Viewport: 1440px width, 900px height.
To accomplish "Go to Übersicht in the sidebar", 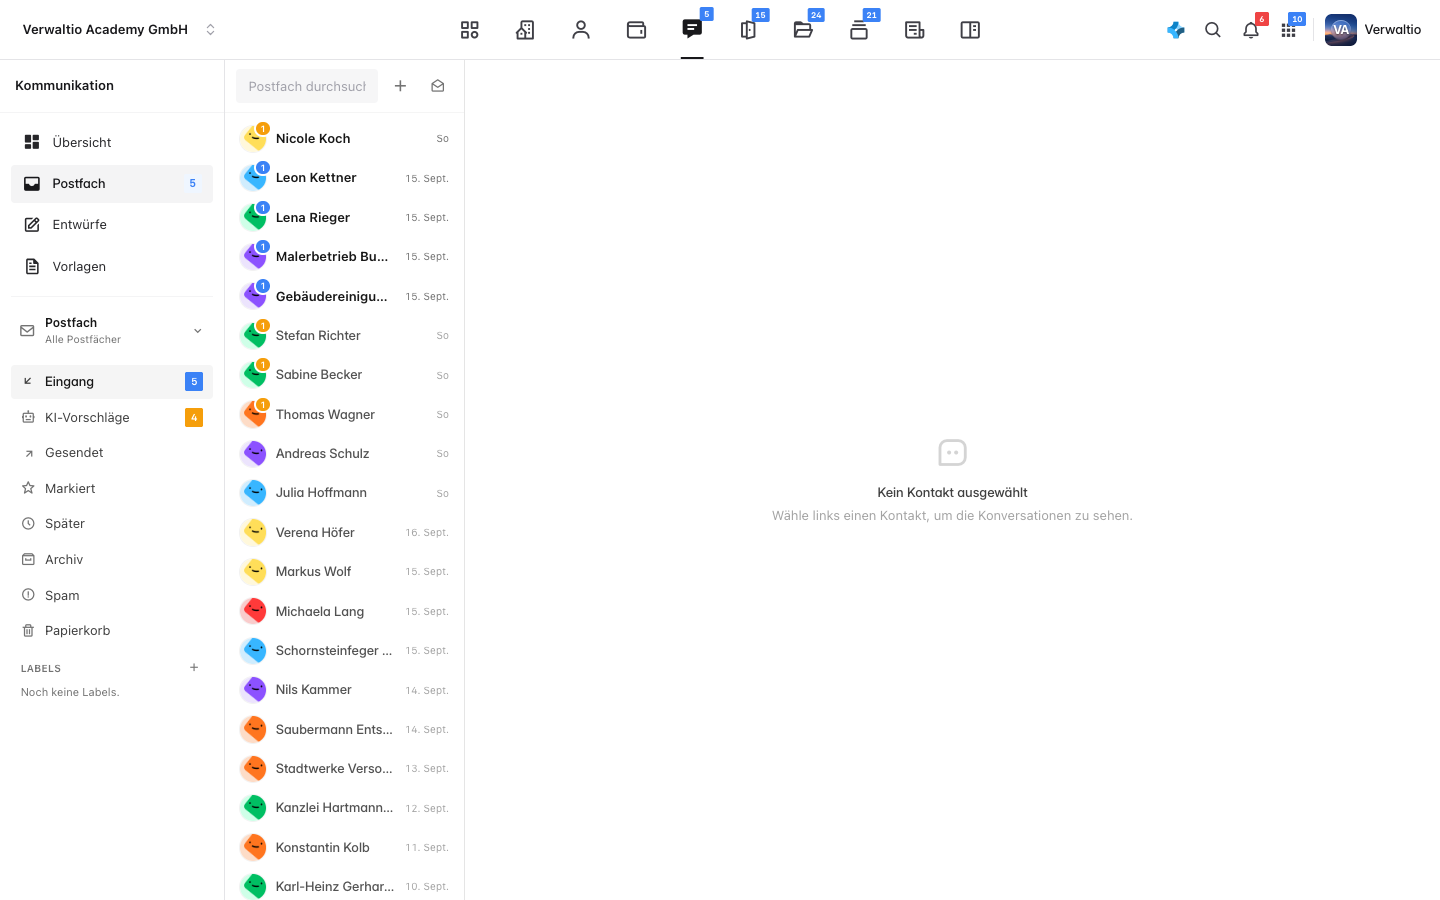I will pos(112,142).
